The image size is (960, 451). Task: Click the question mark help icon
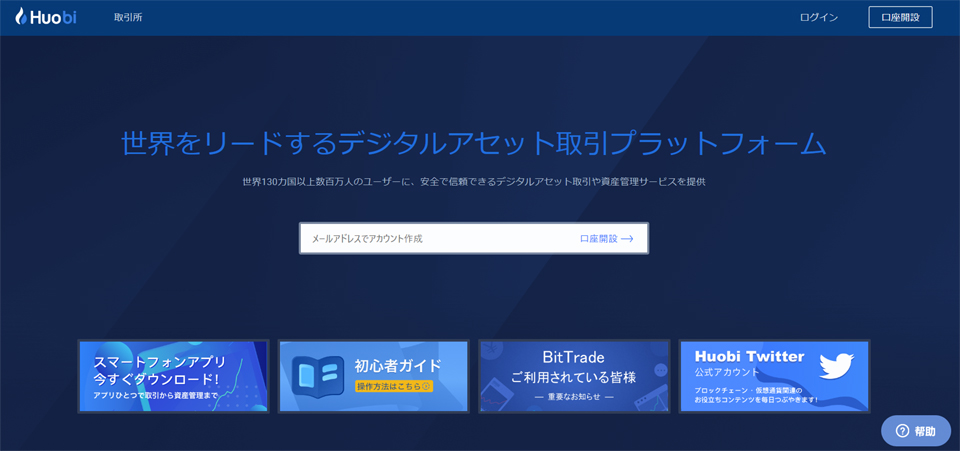[902, 431]
